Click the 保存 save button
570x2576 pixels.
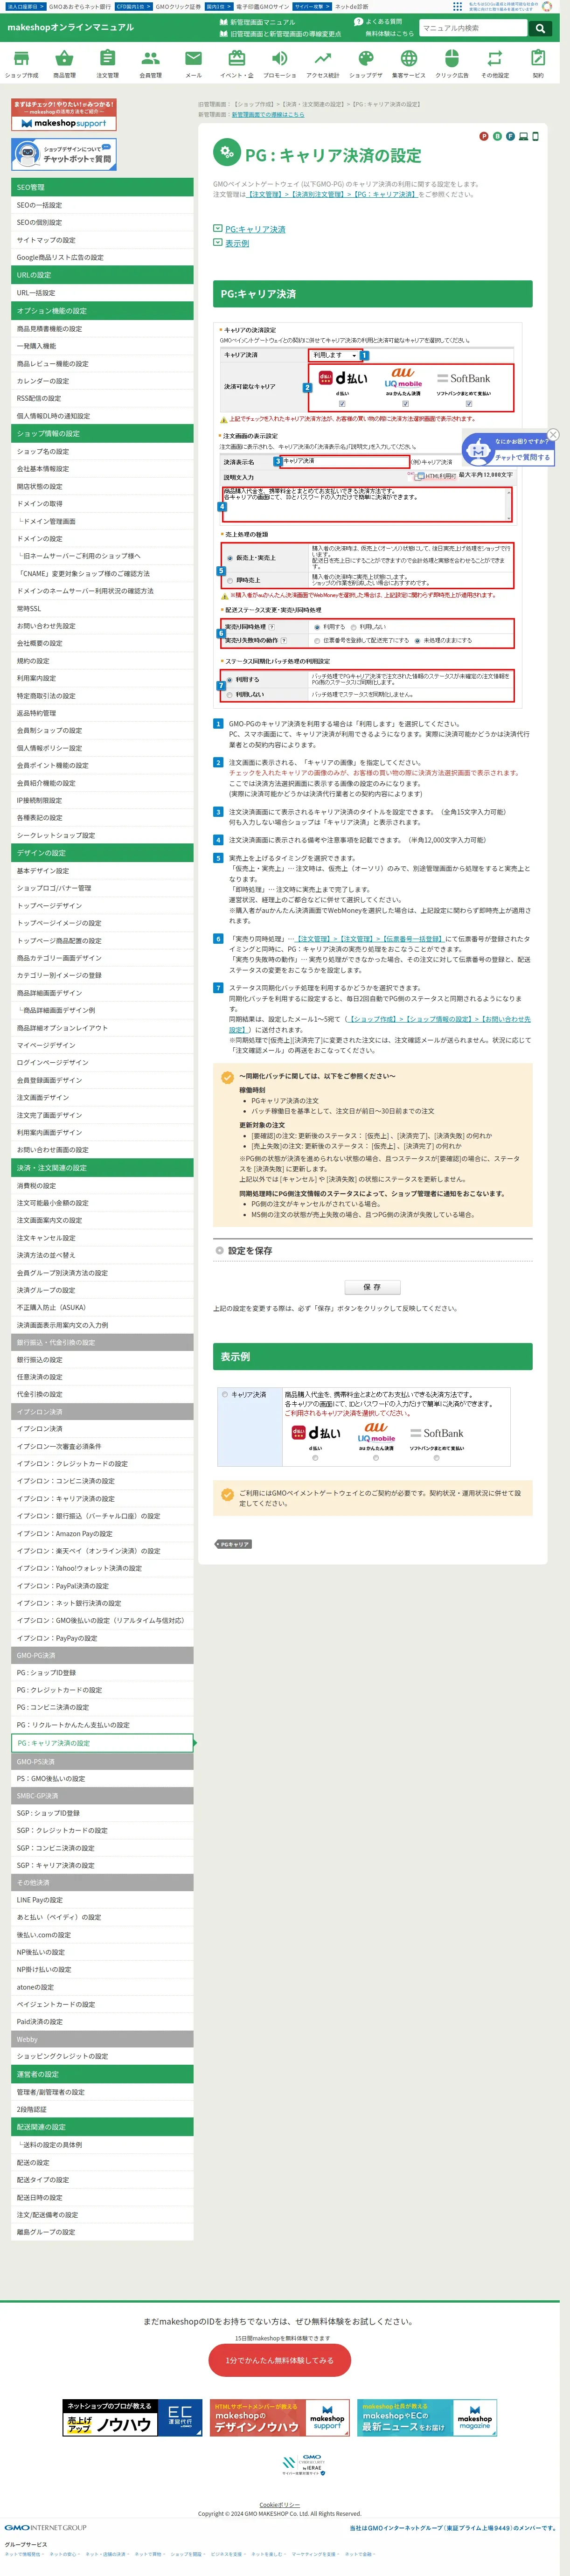click(372, 1287)
